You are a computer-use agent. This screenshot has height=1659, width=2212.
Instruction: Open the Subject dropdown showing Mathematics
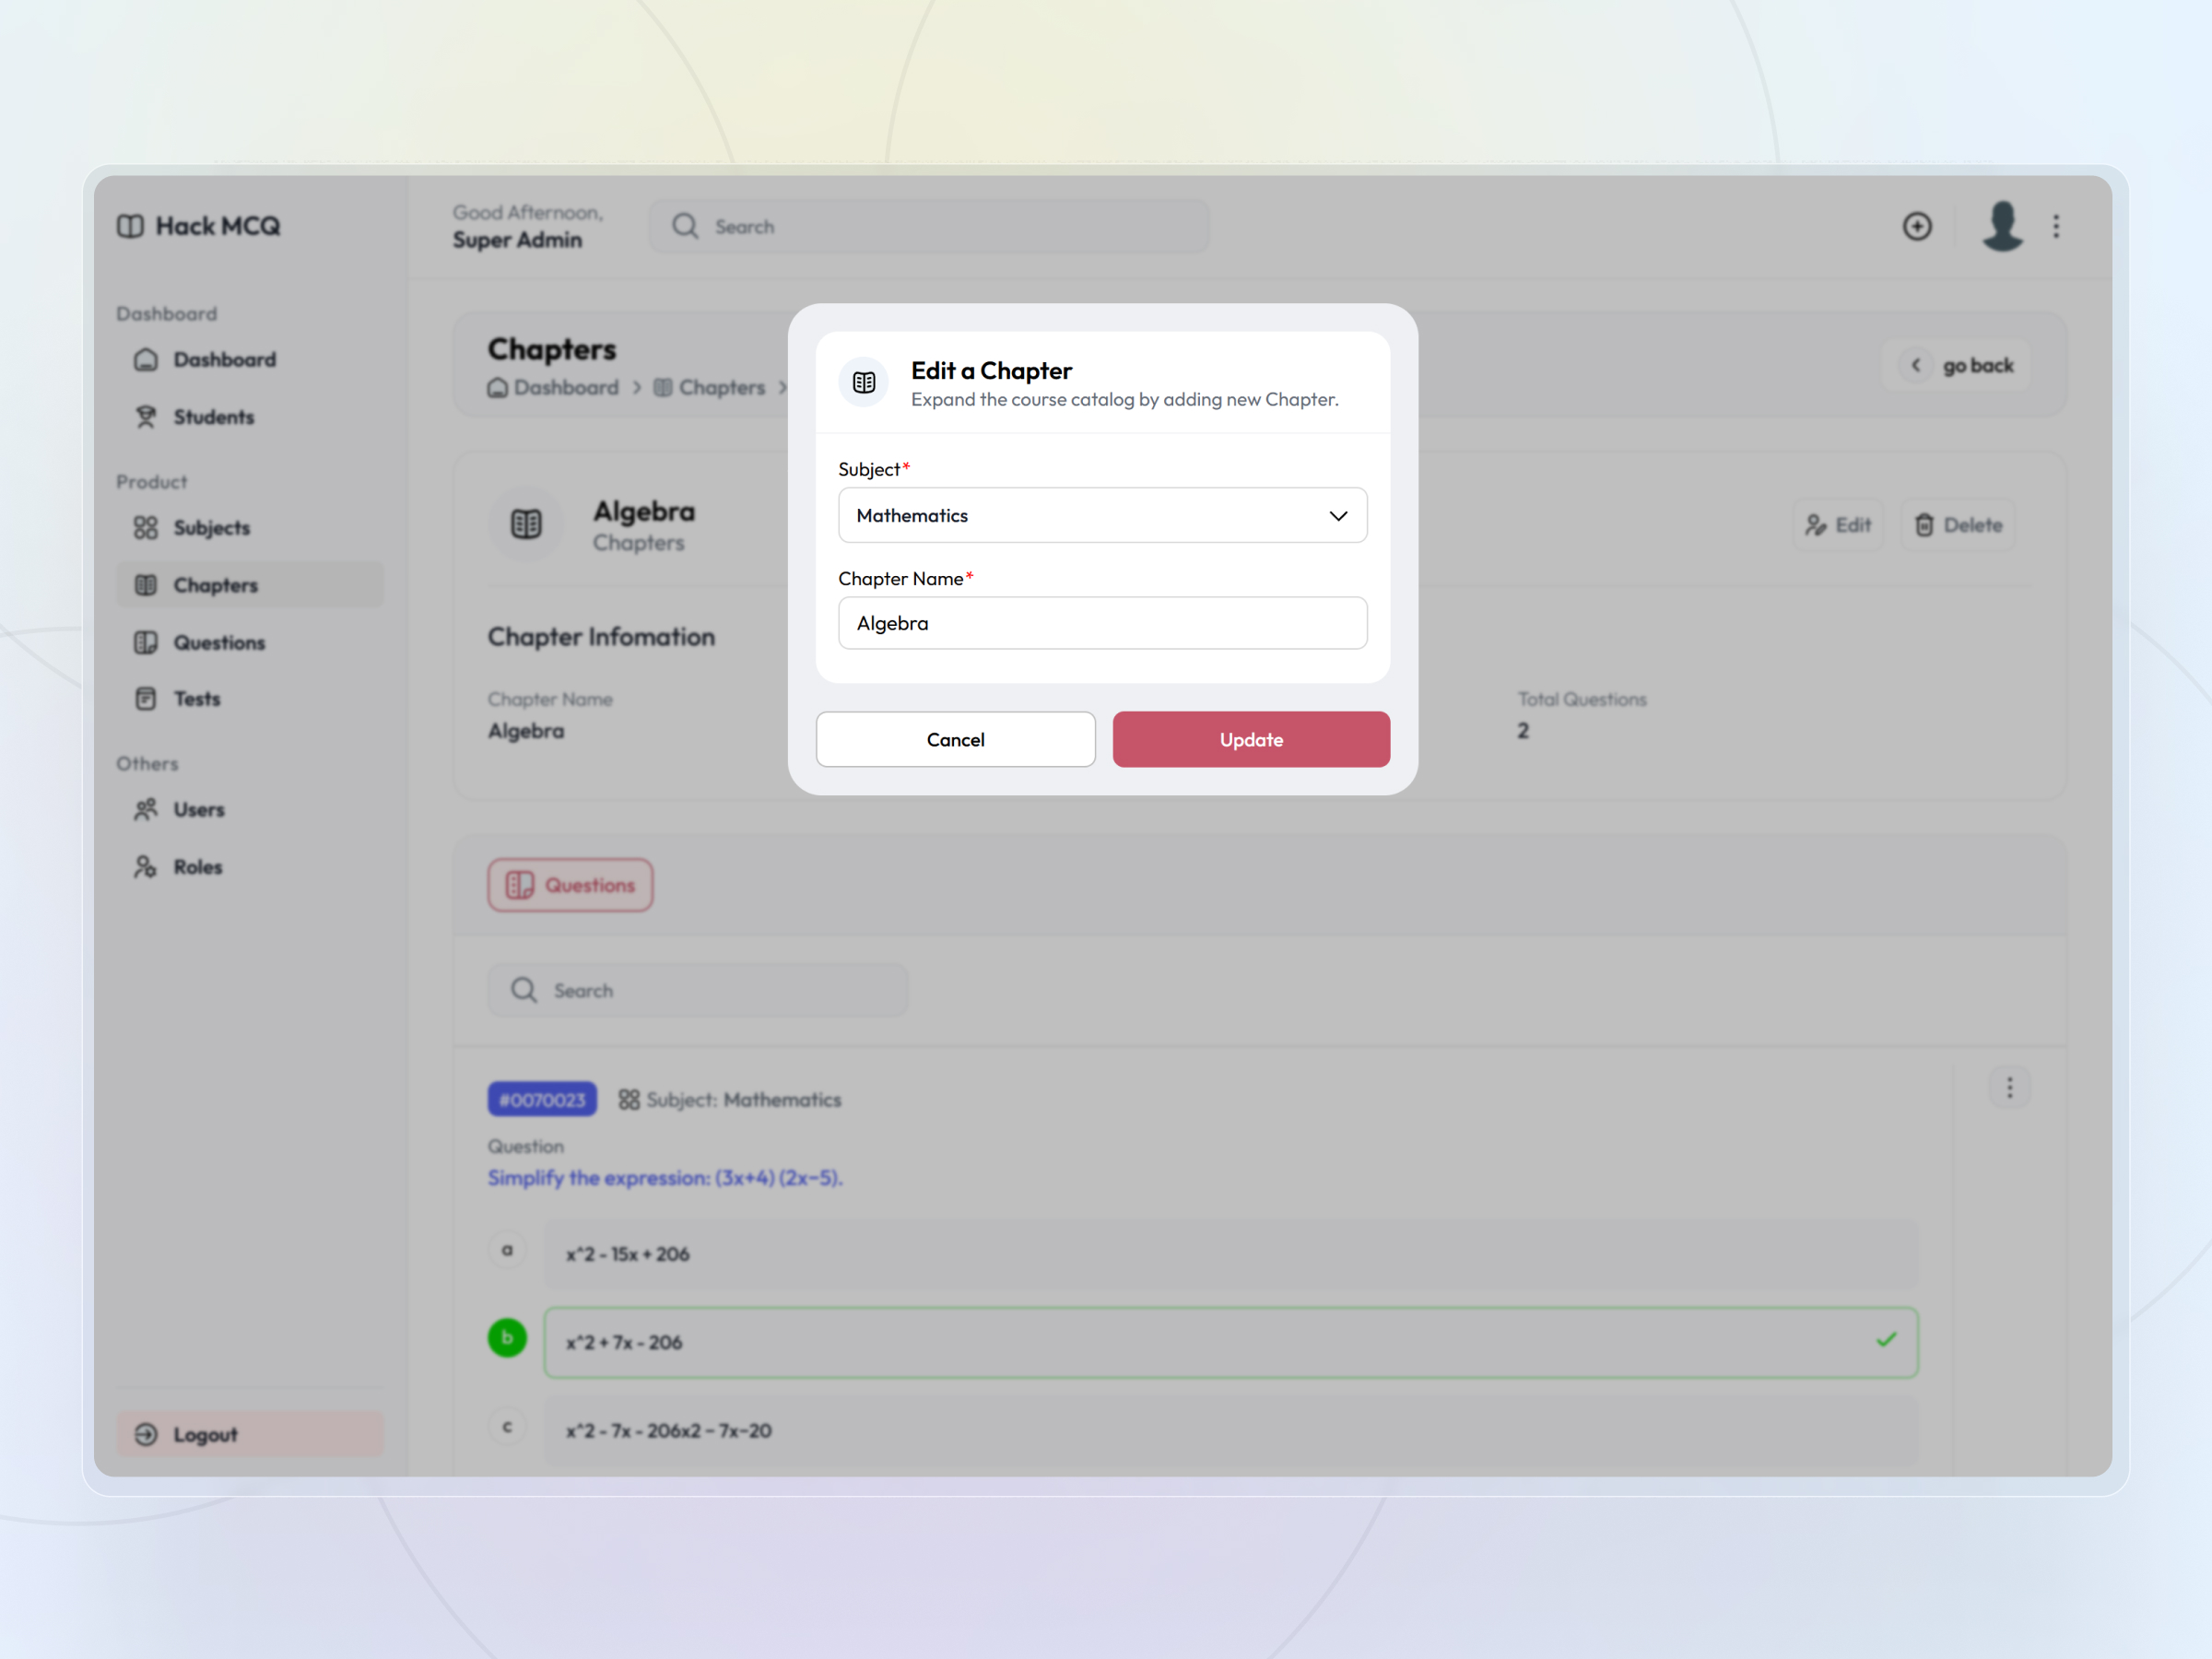click(x=1102, y=515)
